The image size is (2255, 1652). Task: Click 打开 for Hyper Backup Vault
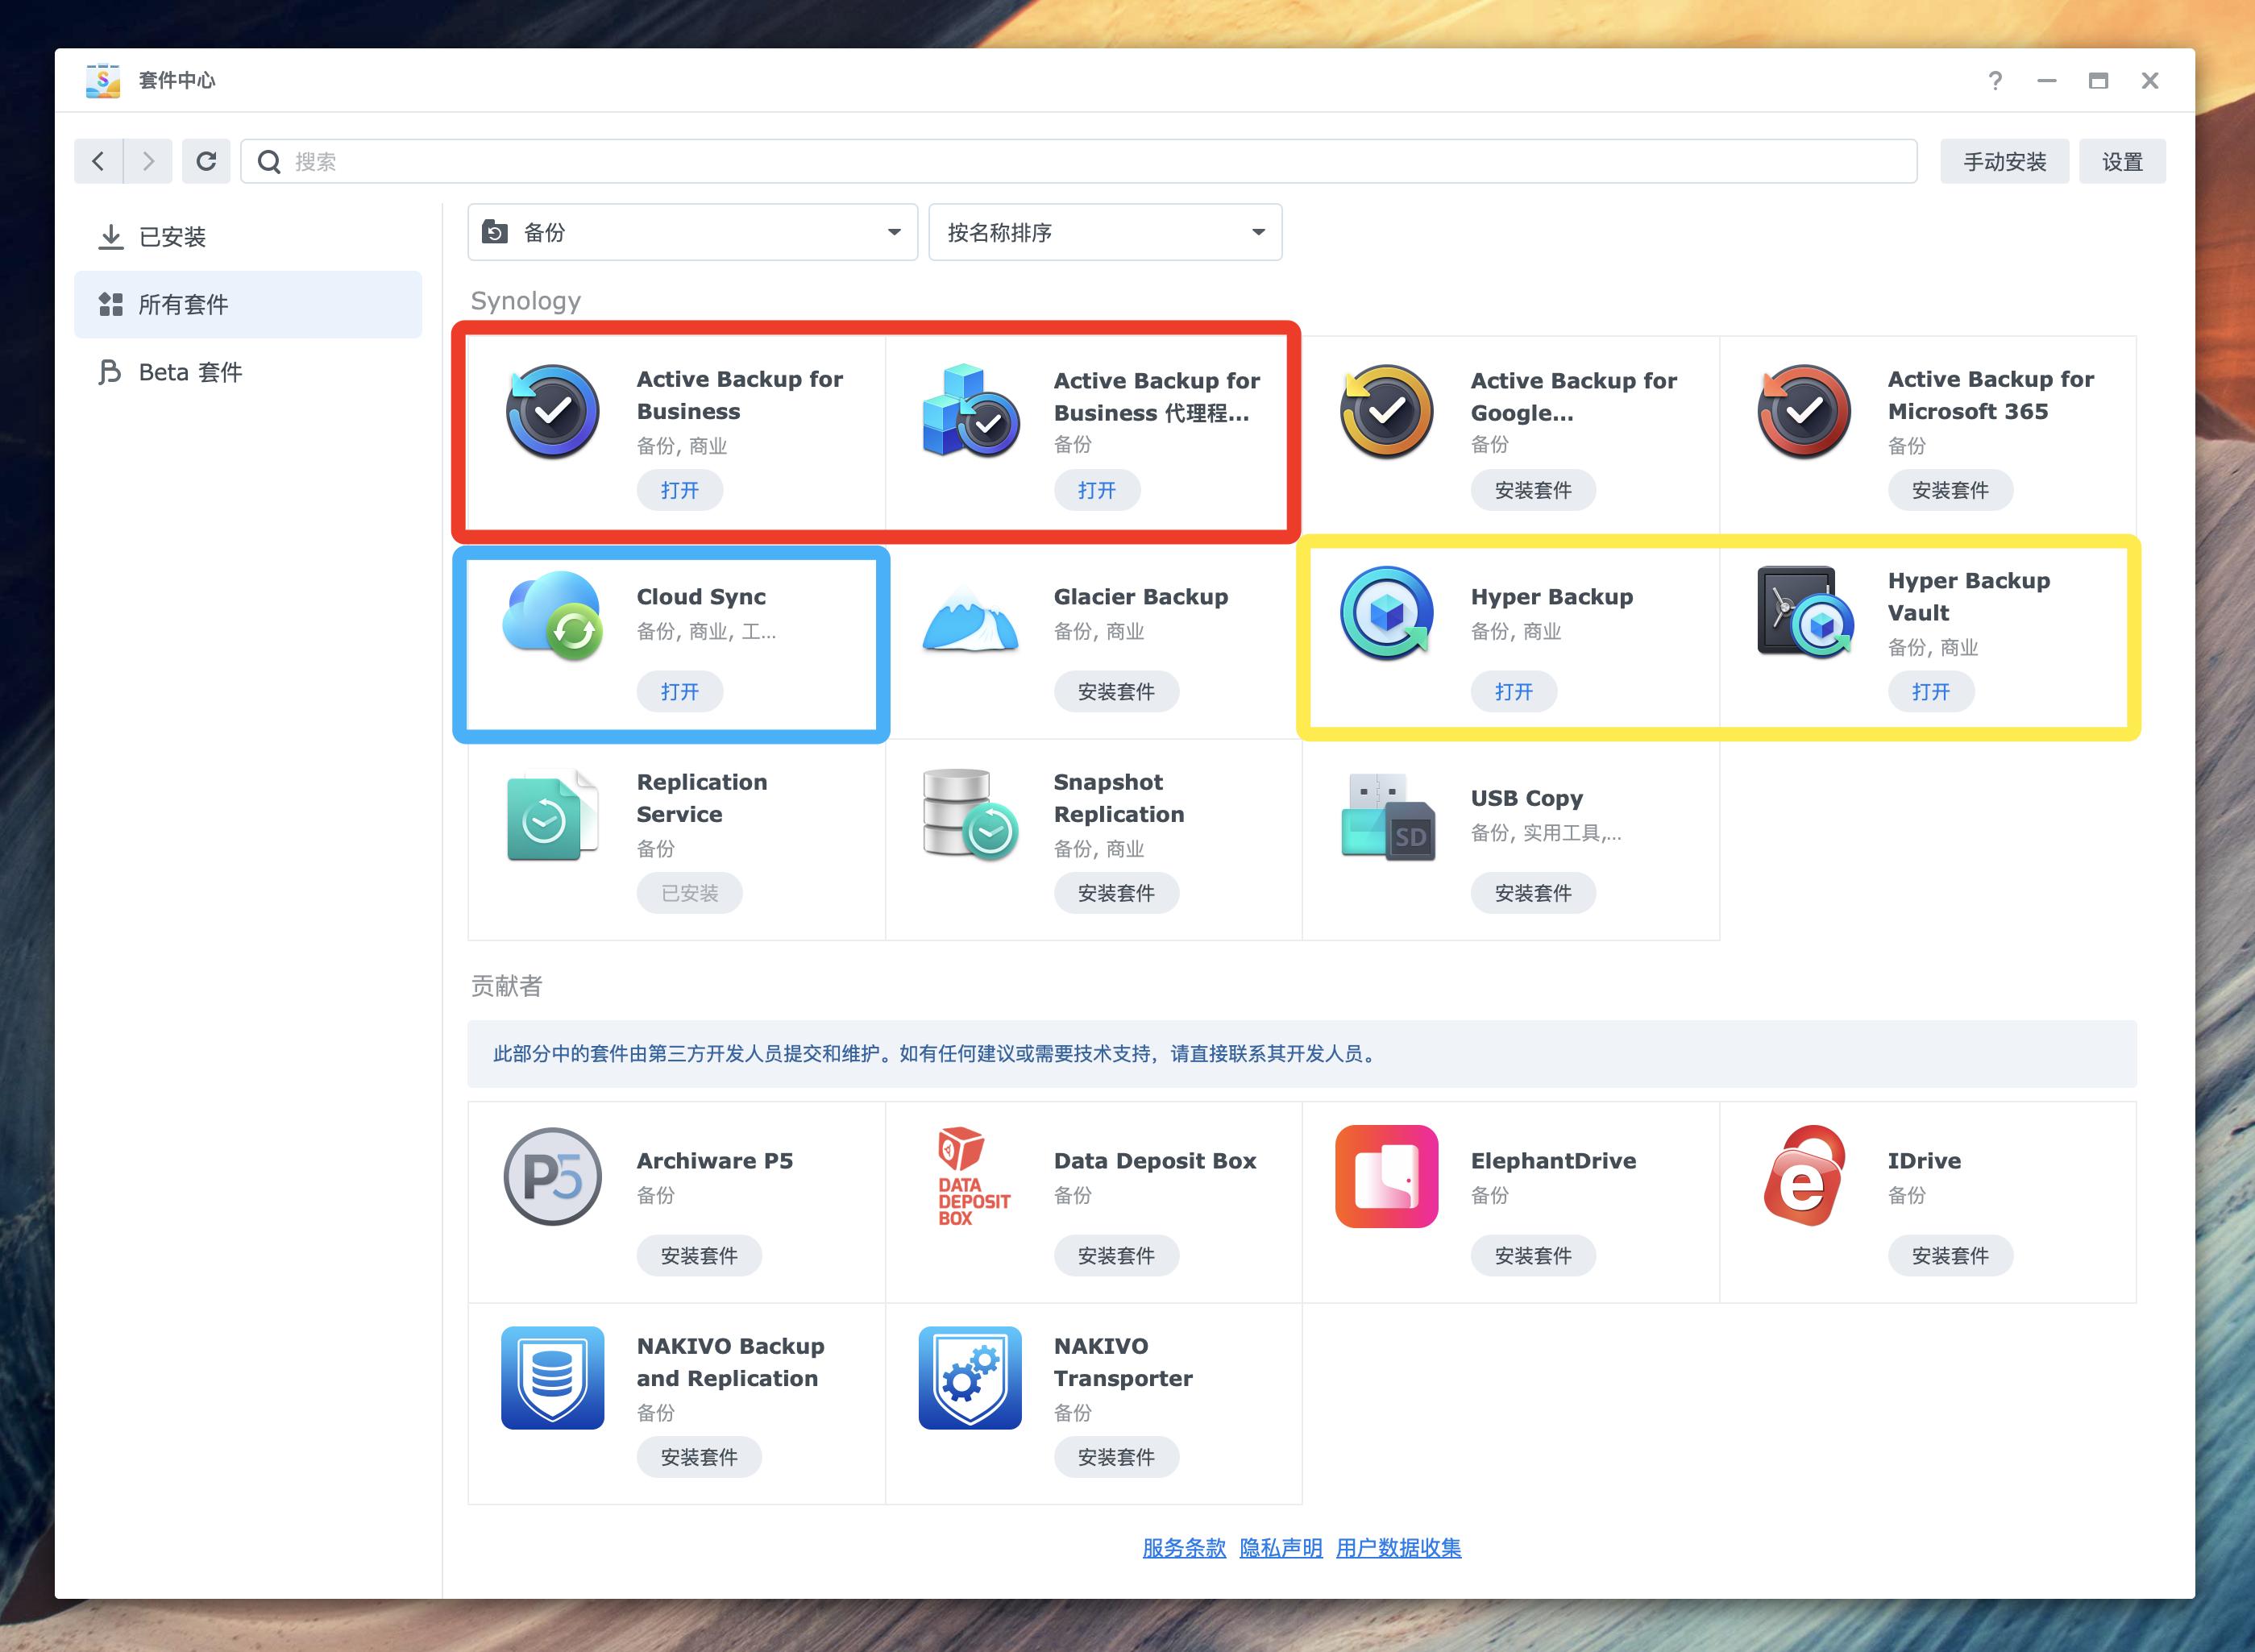coord(1930,692)
